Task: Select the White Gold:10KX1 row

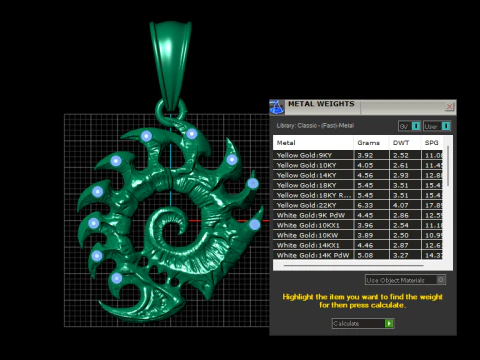Action: point(358,225)
